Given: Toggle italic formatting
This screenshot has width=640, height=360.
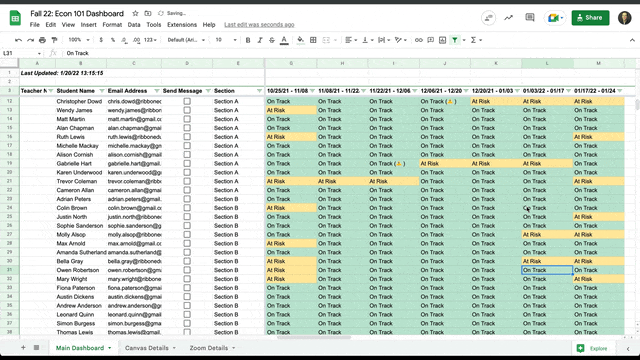Looking at the screenshot, I should point(260,40).
